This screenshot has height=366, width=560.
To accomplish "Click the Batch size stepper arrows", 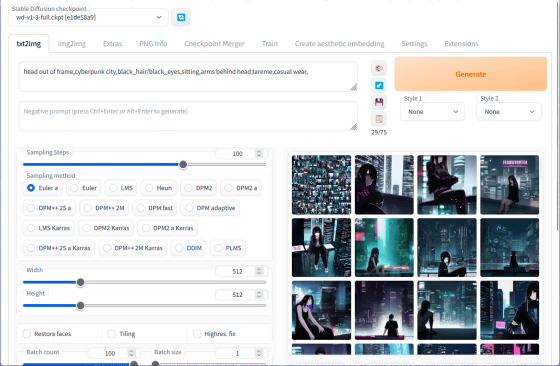I will tap(259, 353).
